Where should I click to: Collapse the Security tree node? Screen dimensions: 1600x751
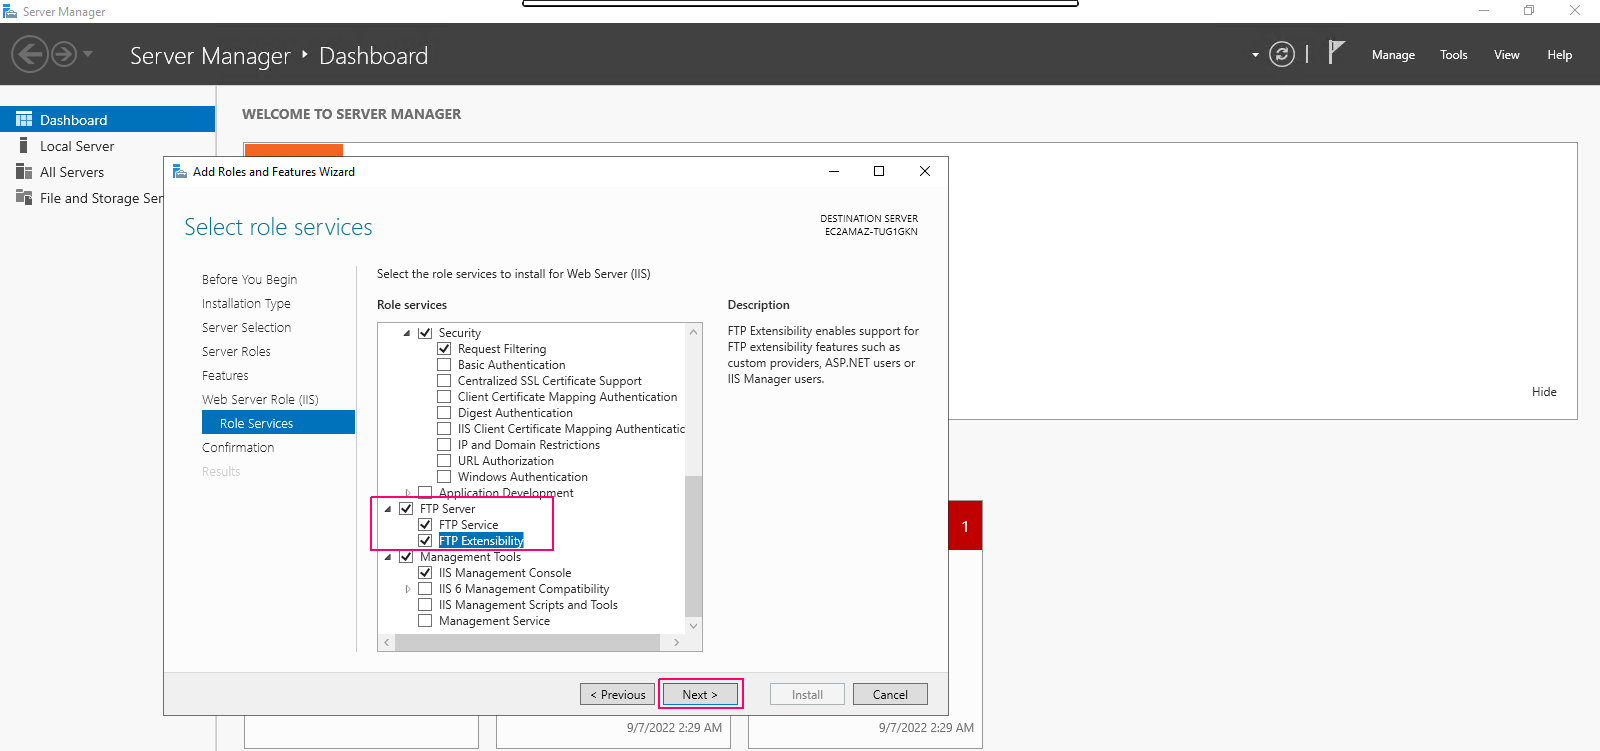click(407, 333)
